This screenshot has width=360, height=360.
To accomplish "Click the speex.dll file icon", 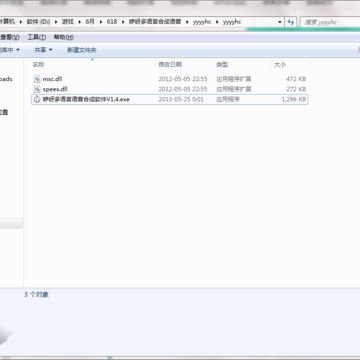I will [x=37, y=89].
